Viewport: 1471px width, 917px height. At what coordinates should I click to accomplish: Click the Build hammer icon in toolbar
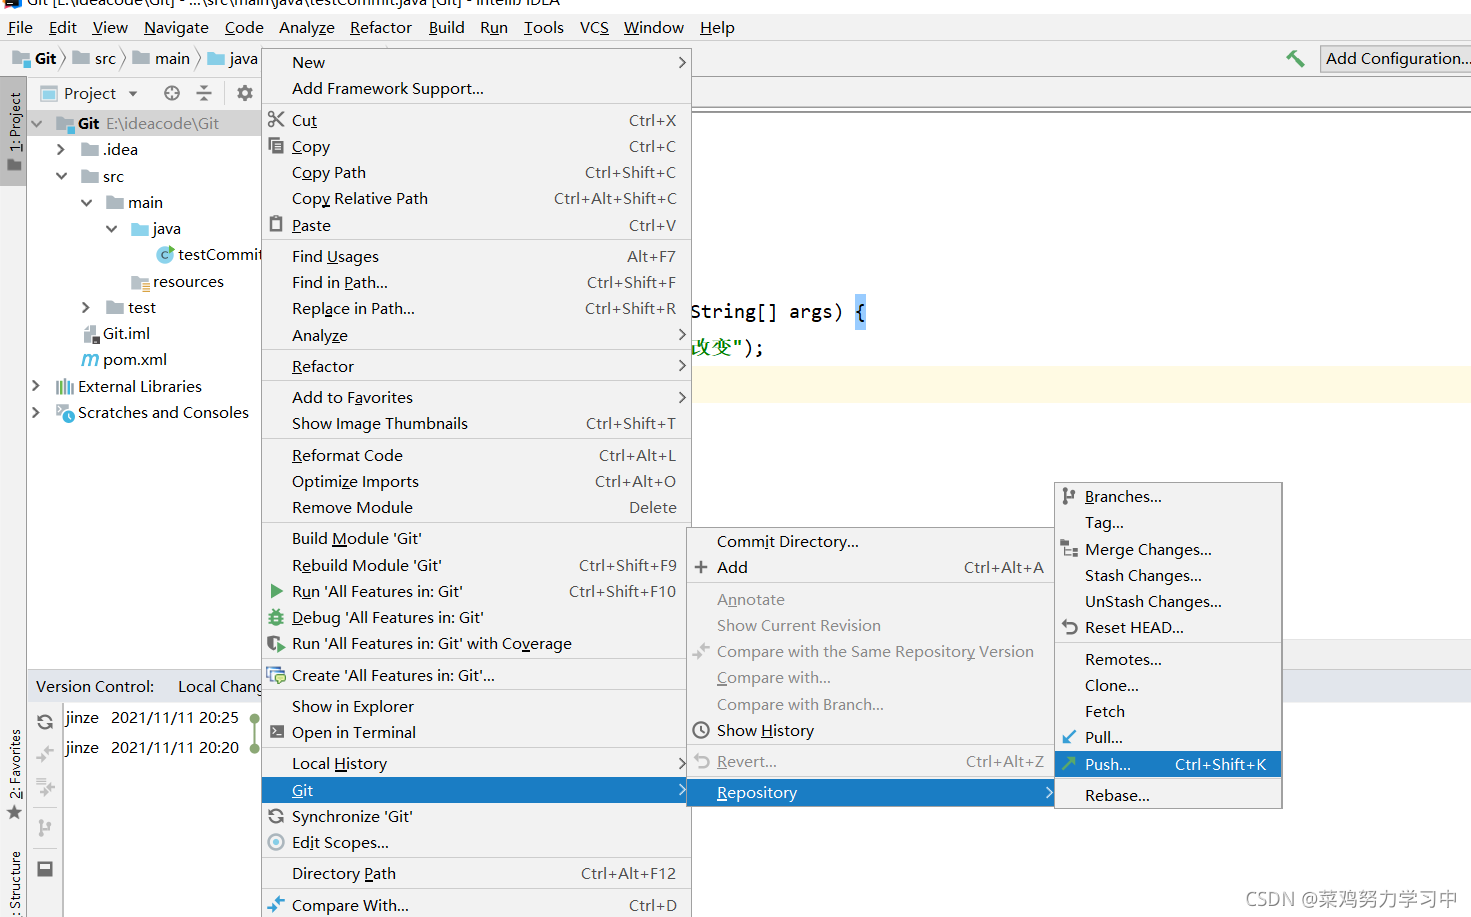[x=1295, y=59]
